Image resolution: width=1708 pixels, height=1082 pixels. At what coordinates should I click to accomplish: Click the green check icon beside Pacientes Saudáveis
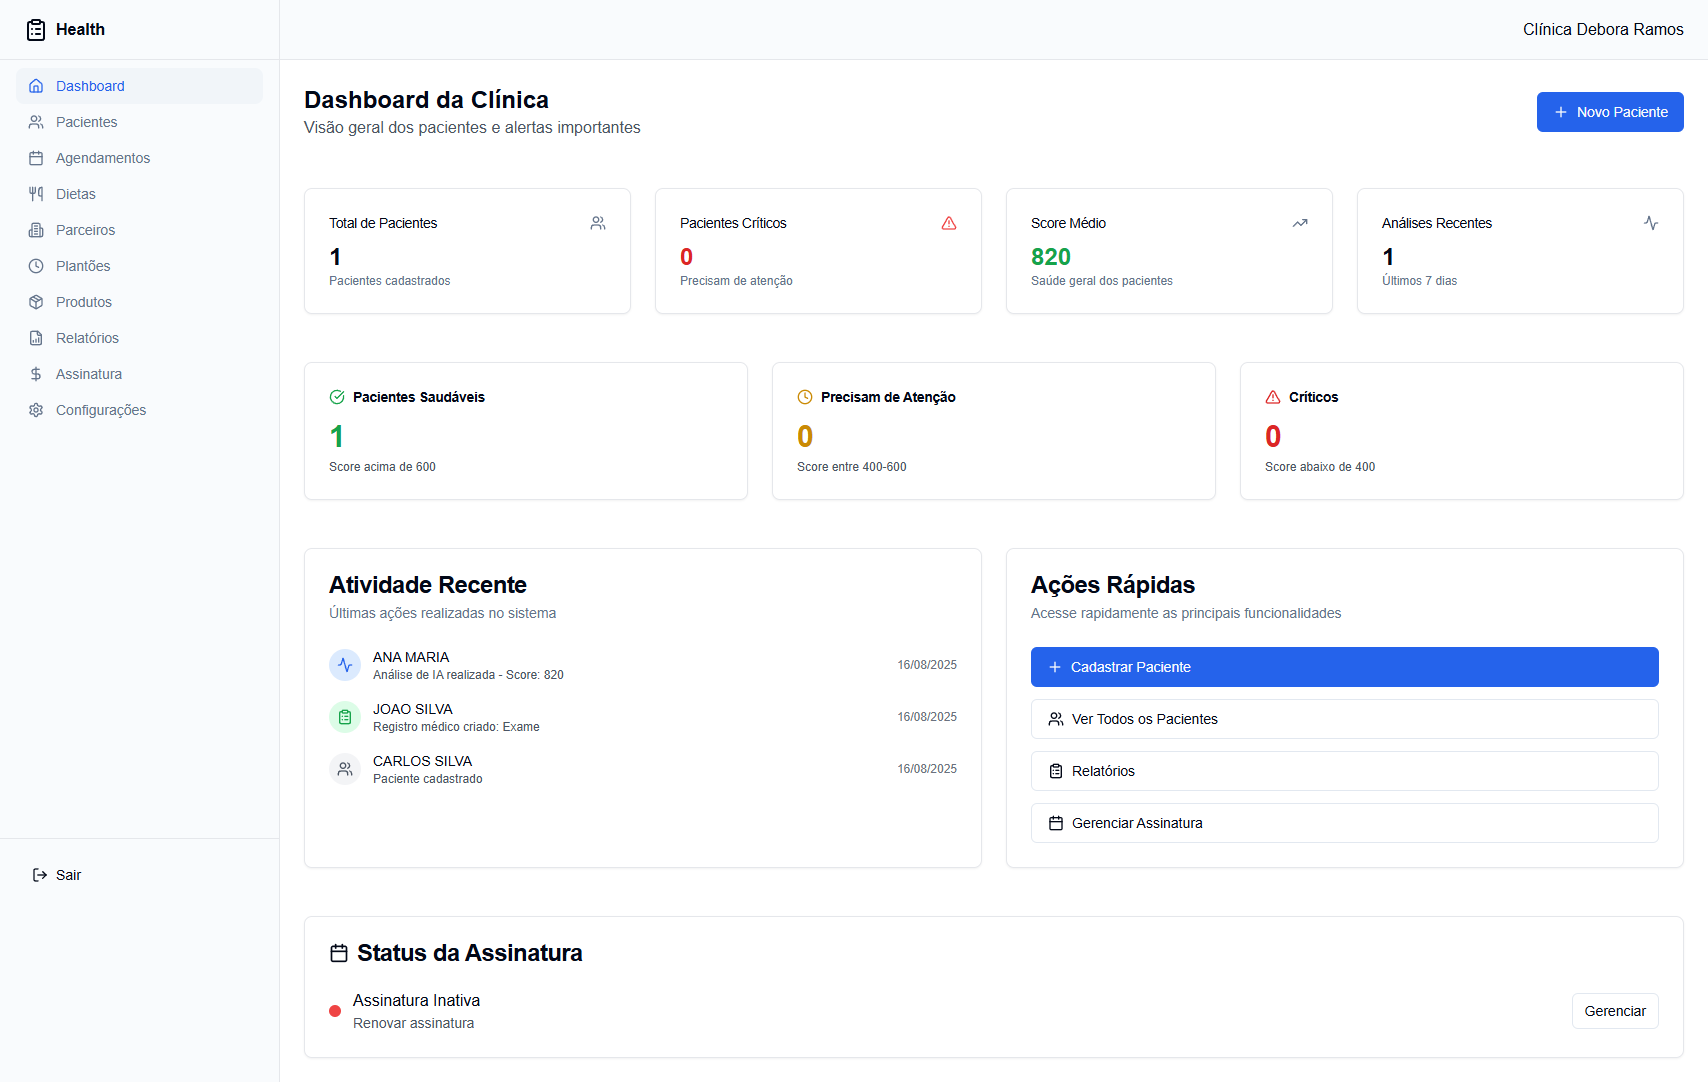(x=337, y=397)
